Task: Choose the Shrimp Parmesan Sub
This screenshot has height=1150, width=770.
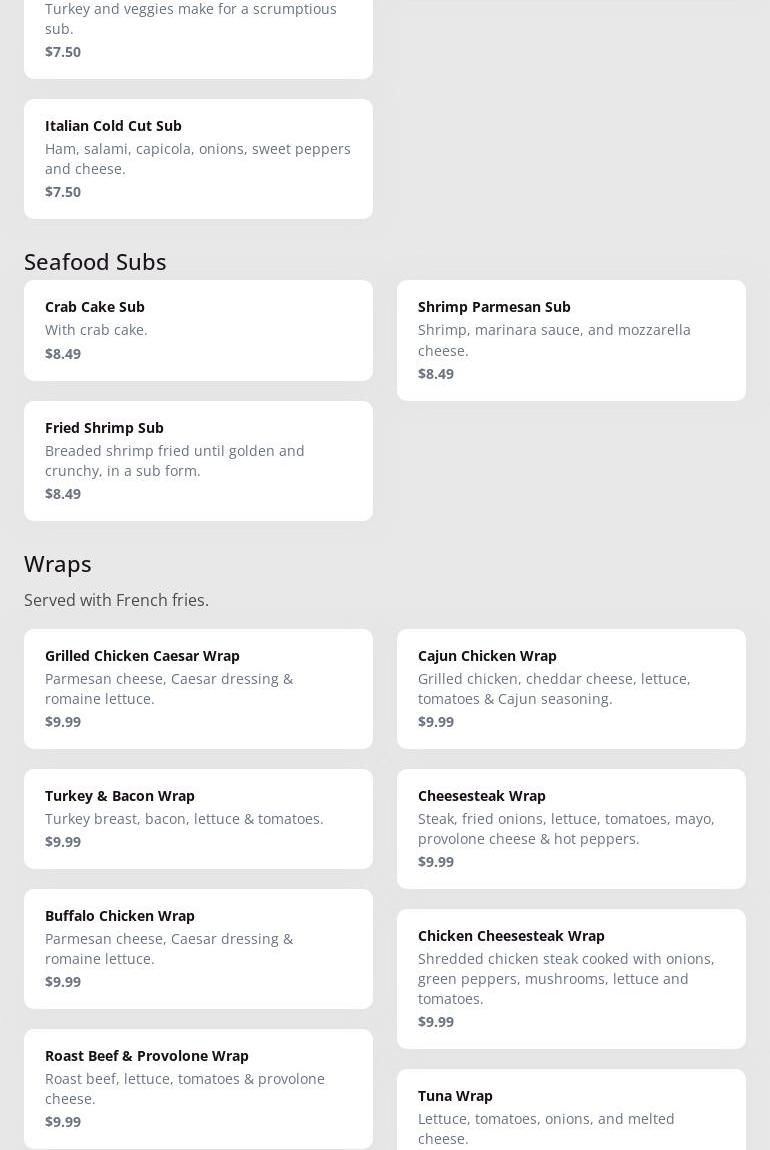Action: point(571,340)
